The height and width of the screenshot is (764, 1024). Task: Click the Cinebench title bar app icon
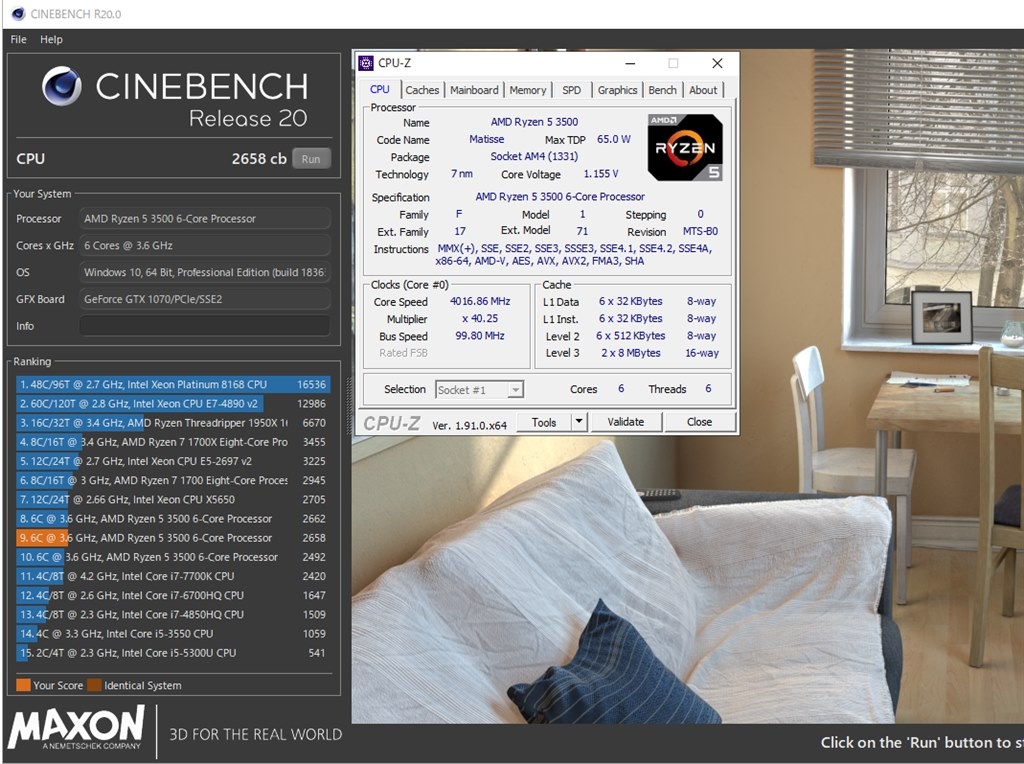point(17,14)
